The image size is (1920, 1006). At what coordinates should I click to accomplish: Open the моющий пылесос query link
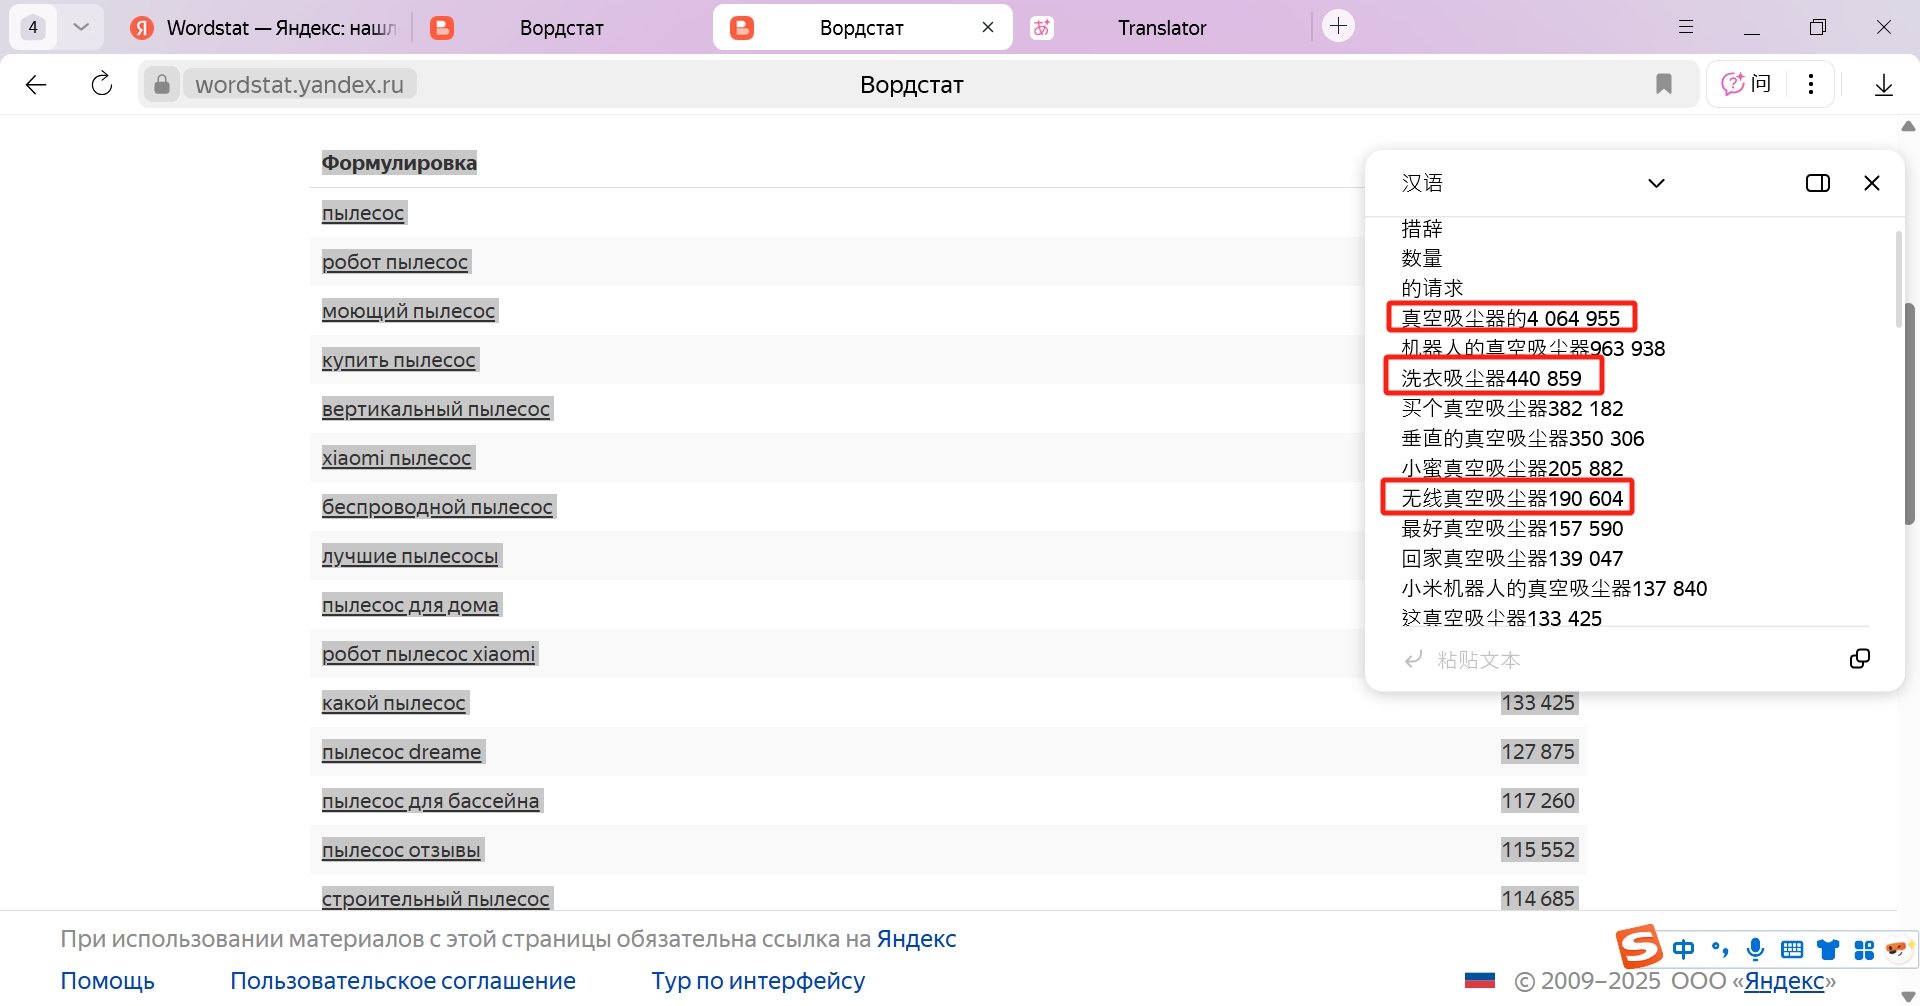point(408,311)
